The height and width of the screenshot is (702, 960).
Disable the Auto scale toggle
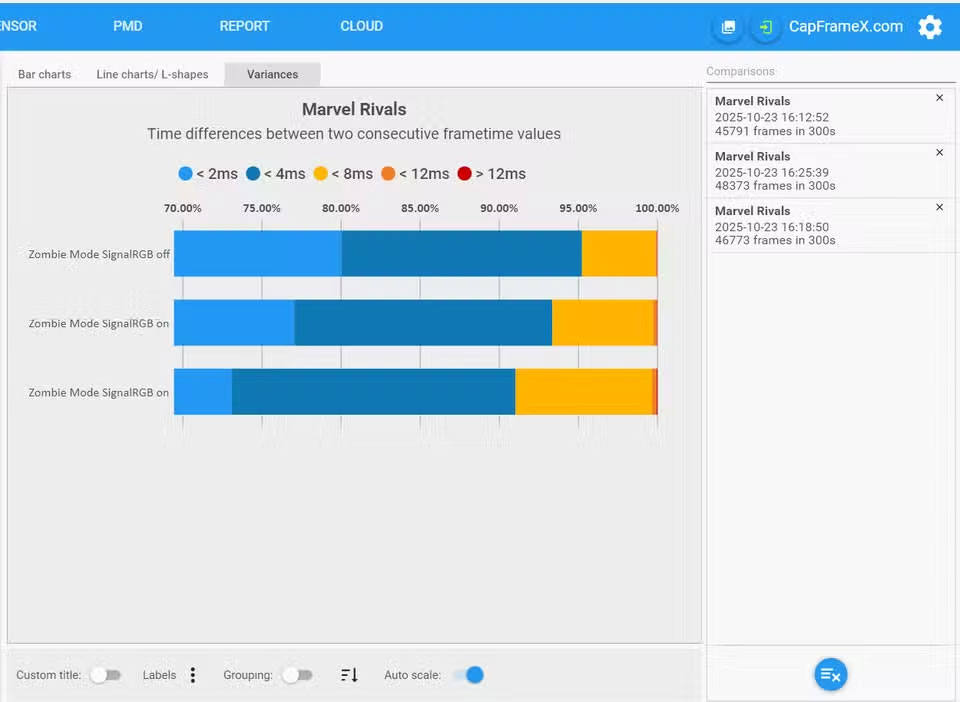tap(468, 675)
